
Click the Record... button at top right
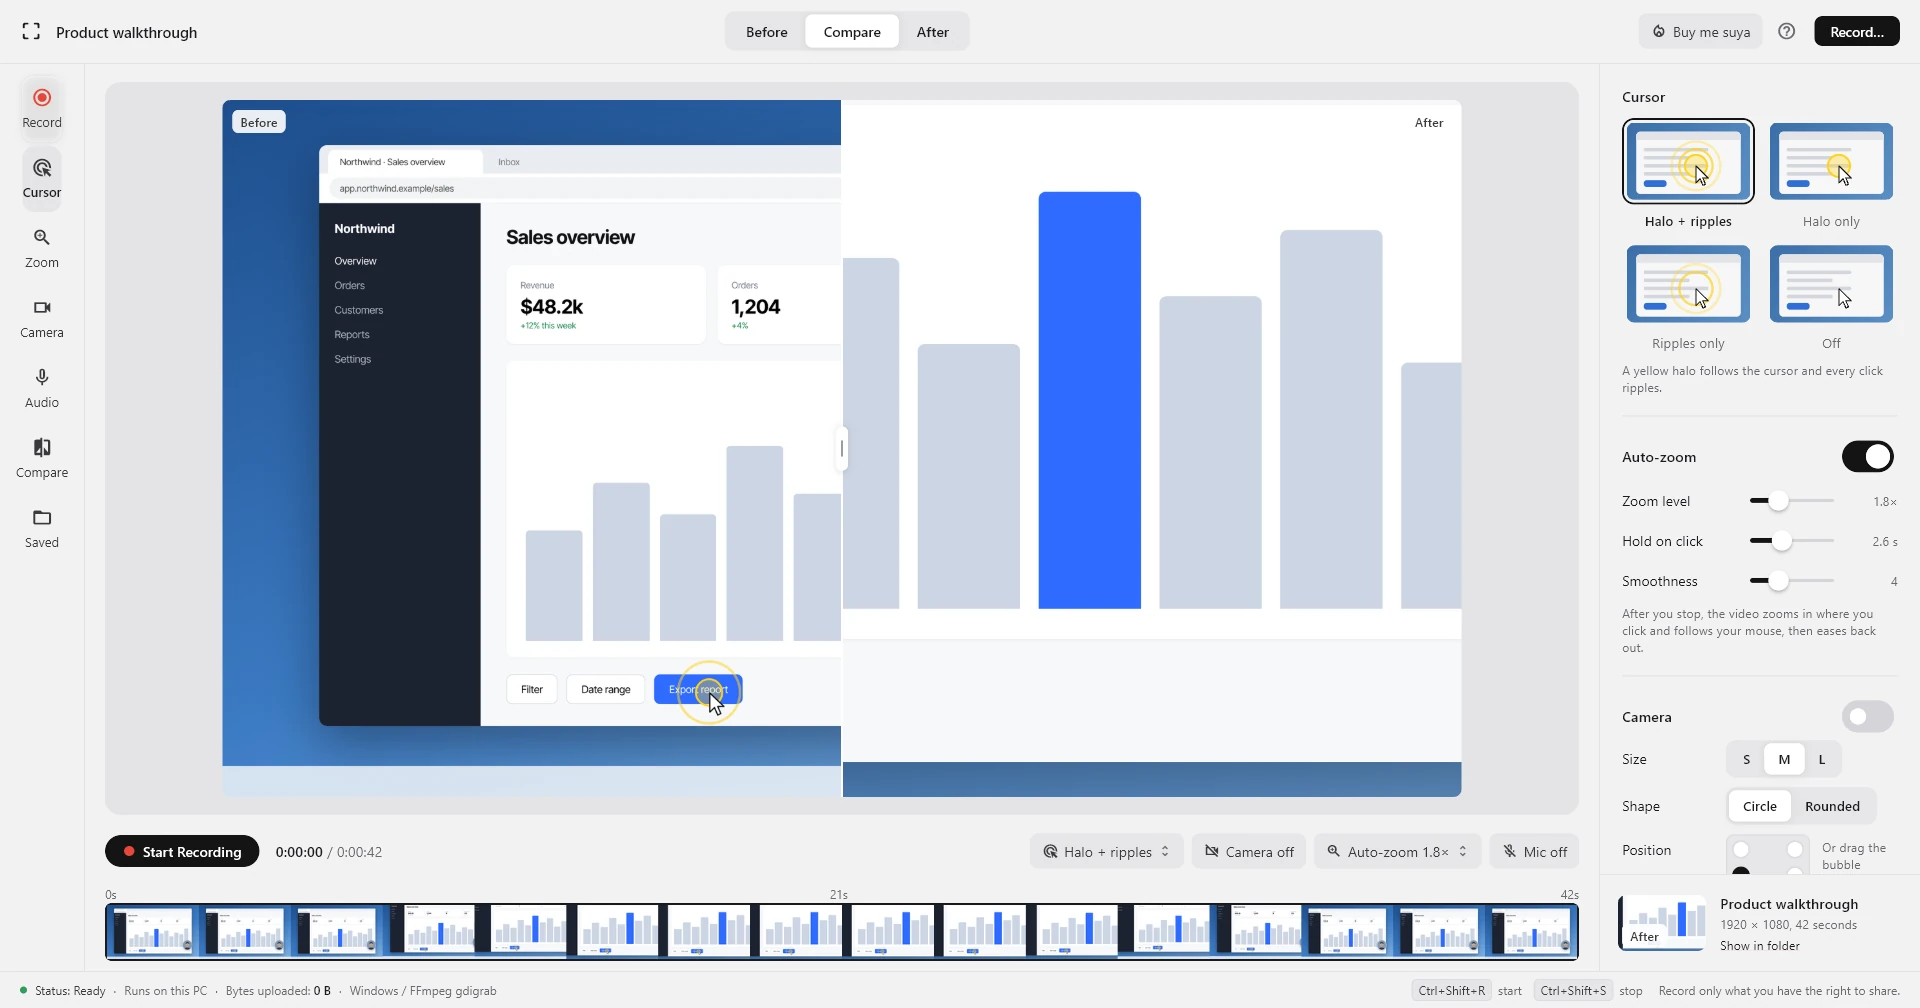click(x=1857, y=32)
